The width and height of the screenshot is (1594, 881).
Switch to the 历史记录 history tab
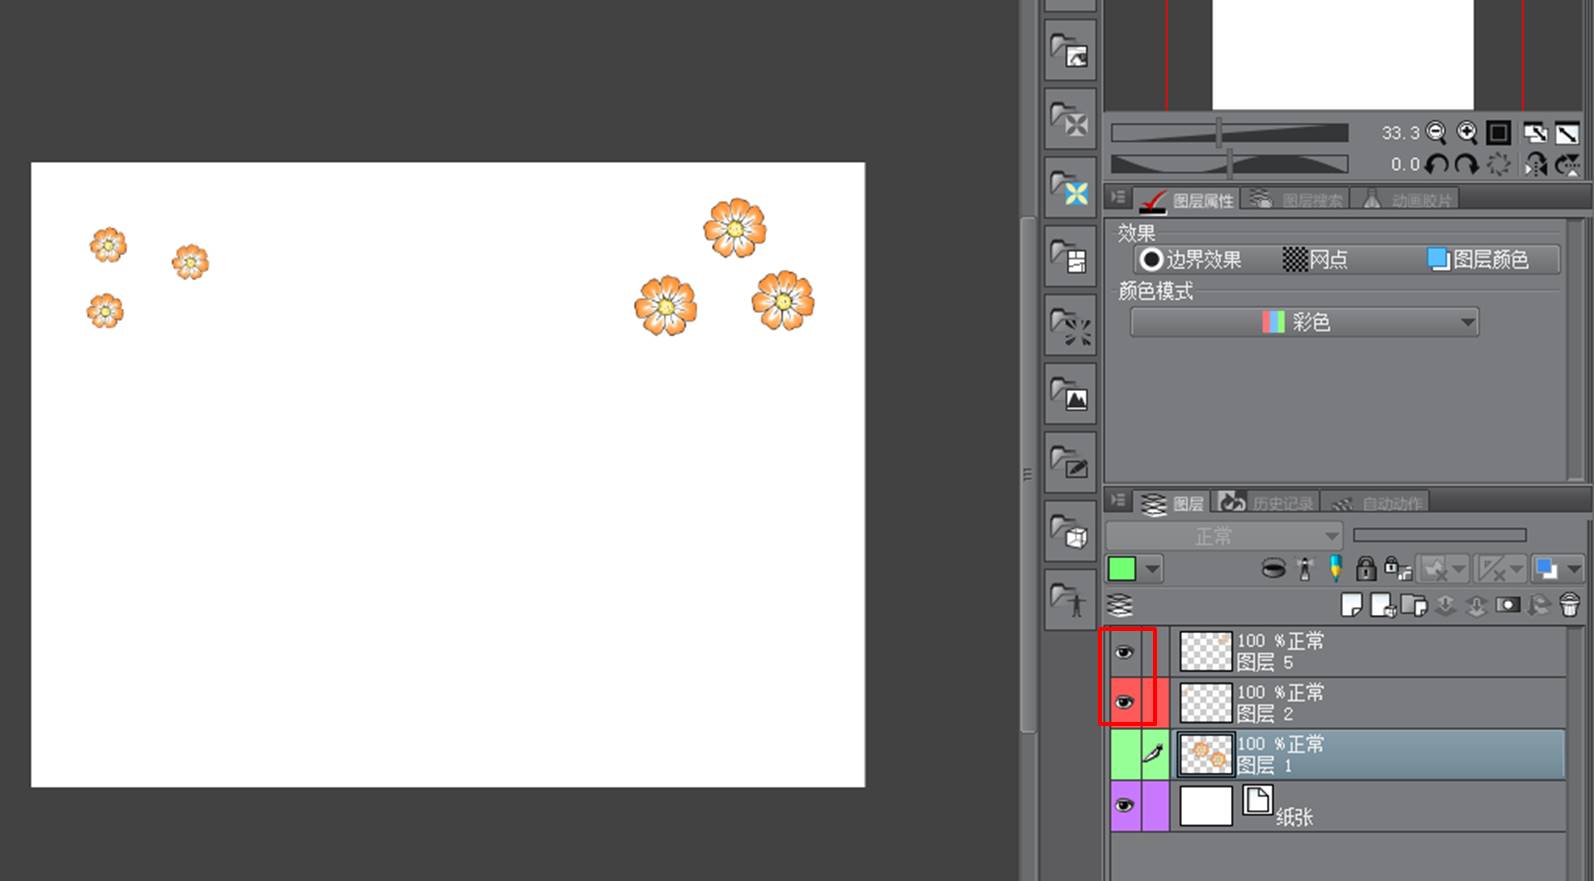[x=1270, y=503]
